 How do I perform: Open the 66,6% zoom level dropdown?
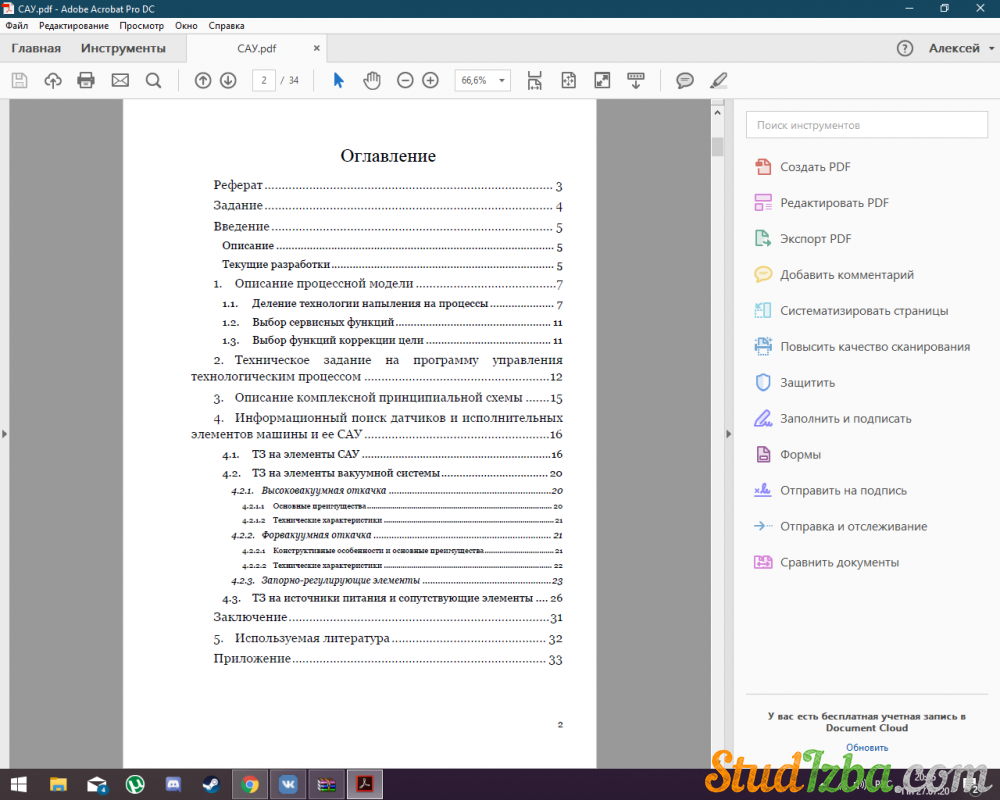(482, 80)
